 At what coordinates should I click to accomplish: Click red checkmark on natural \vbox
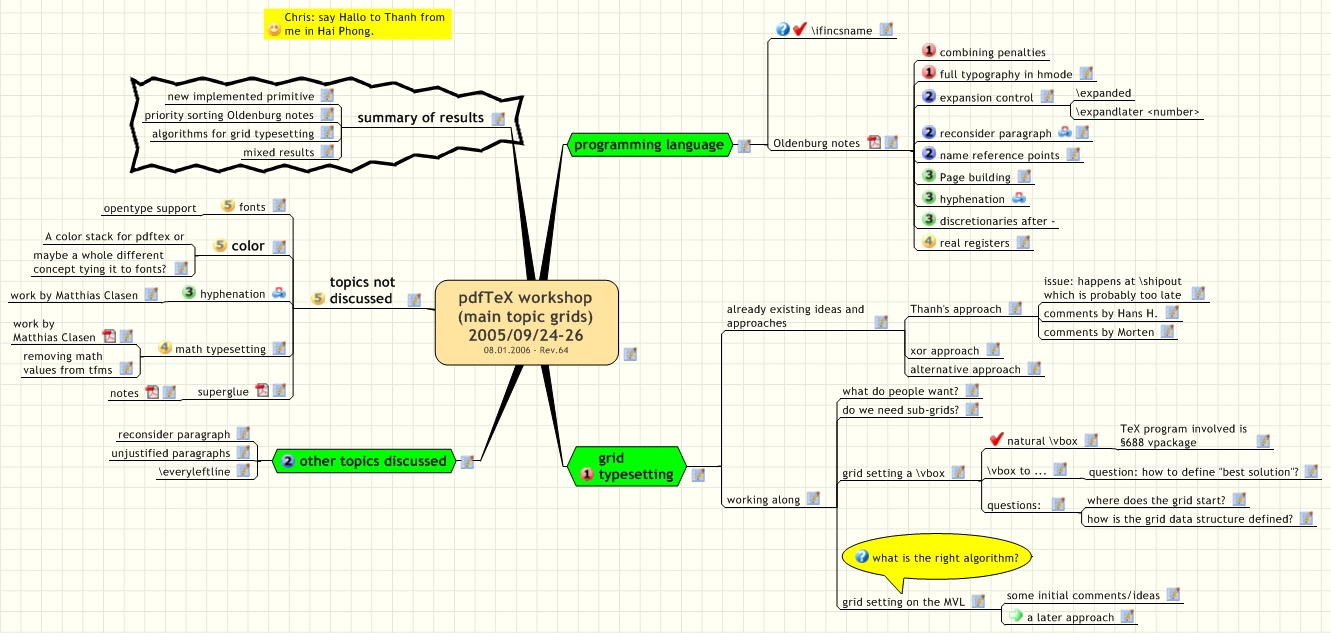[x=995, y=440]
